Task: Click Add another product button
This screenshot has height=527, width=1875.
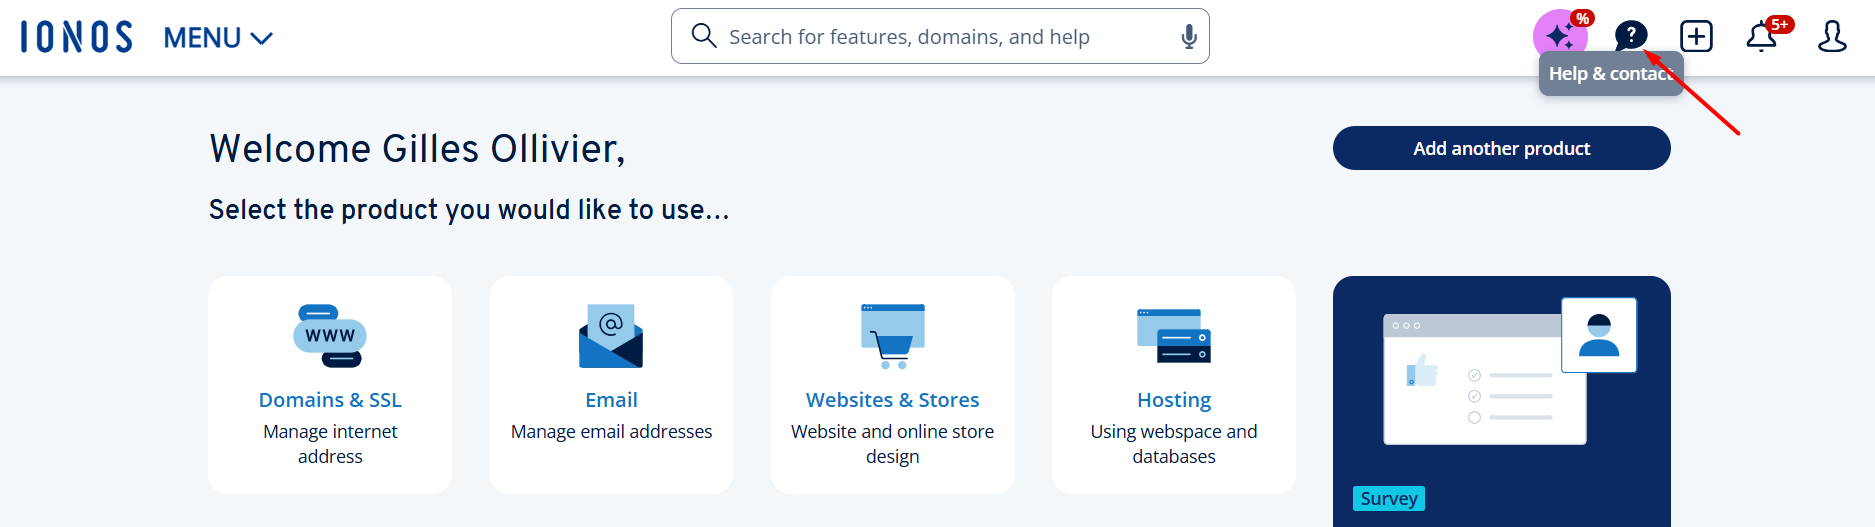Action: tap(1501, 148)
